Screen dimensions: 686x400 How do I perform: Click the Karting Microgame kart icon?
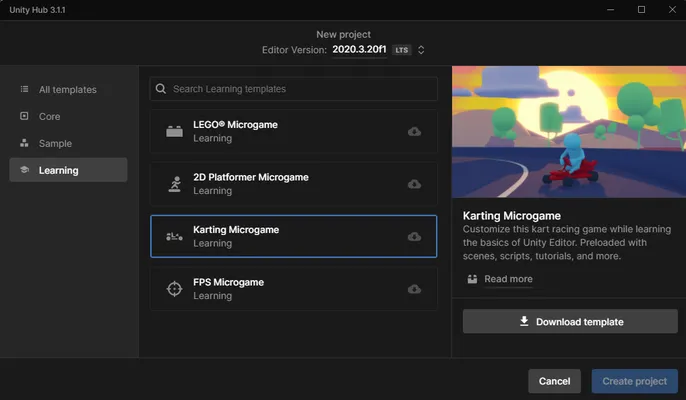click(174, 237)
